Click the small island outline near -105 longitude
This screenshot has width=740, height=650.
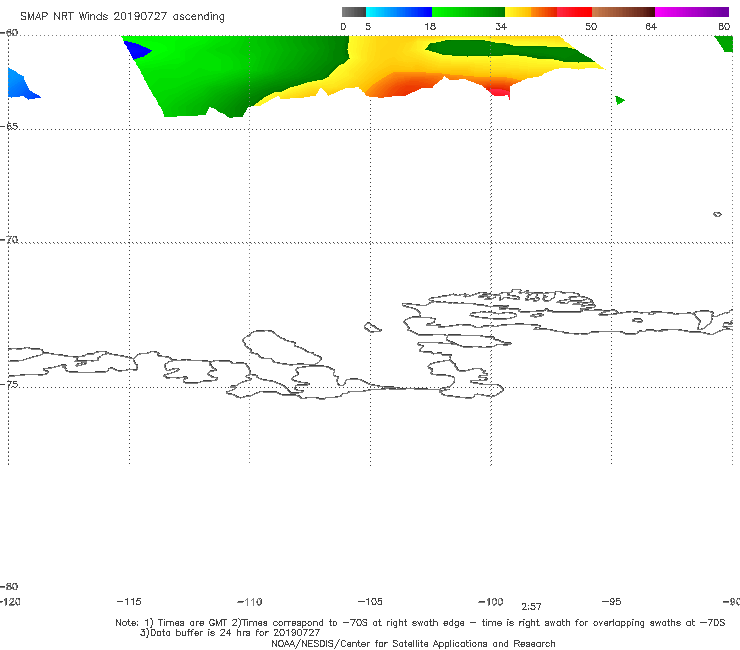point(372,327)
